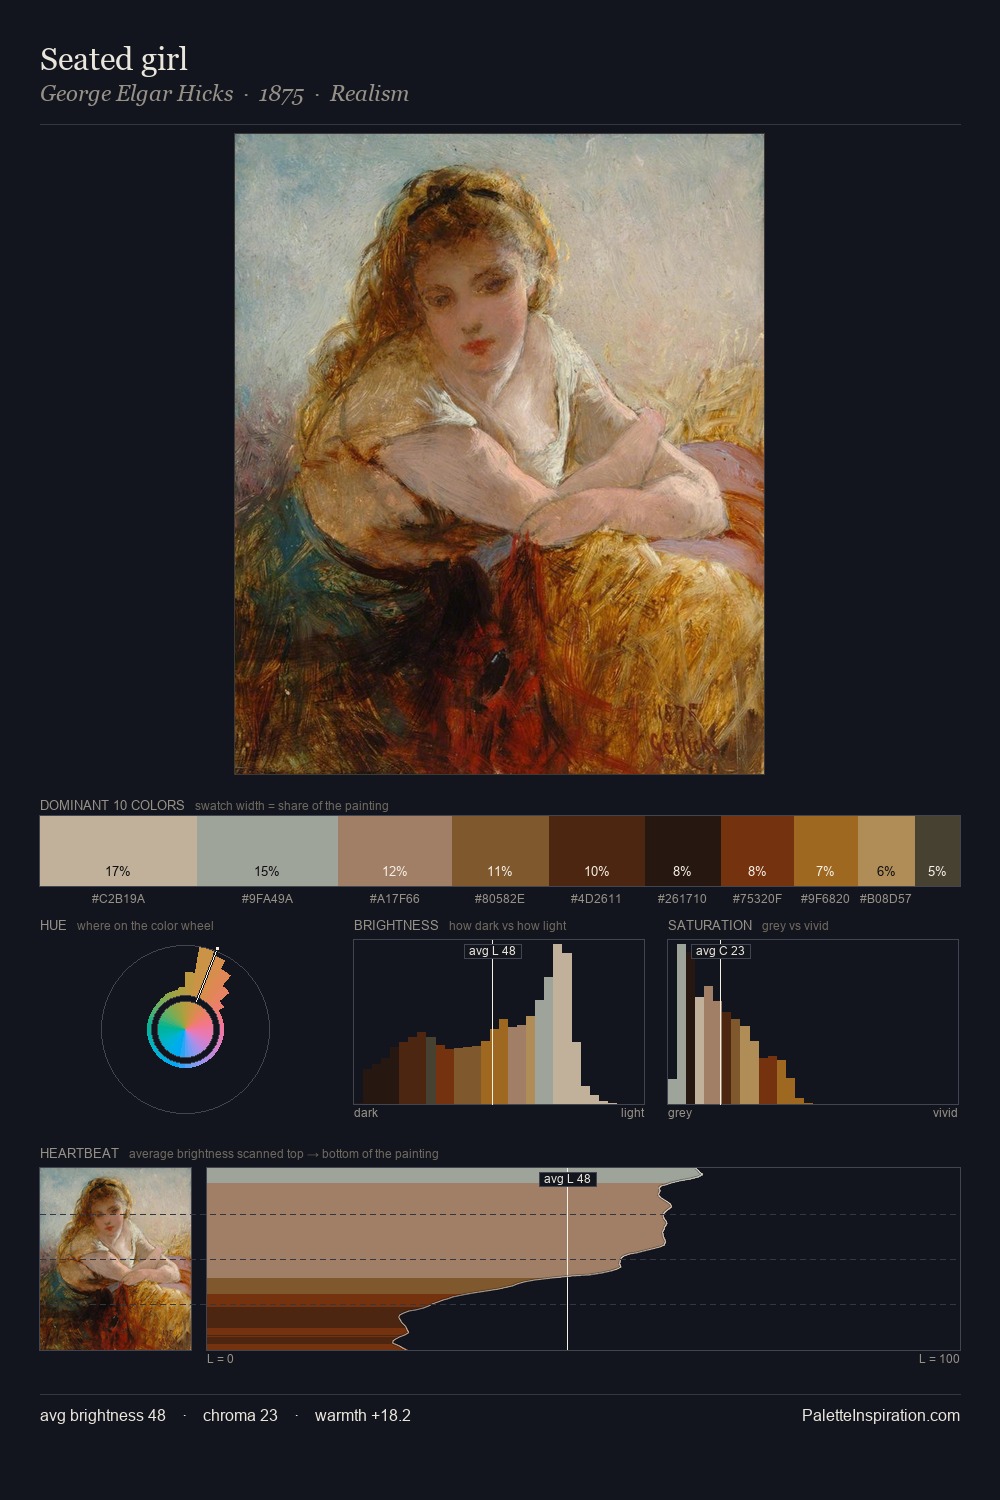Click the 'grey' axis label
The height and width of the screenshot is (1500, 1000).
point(680,1113)
